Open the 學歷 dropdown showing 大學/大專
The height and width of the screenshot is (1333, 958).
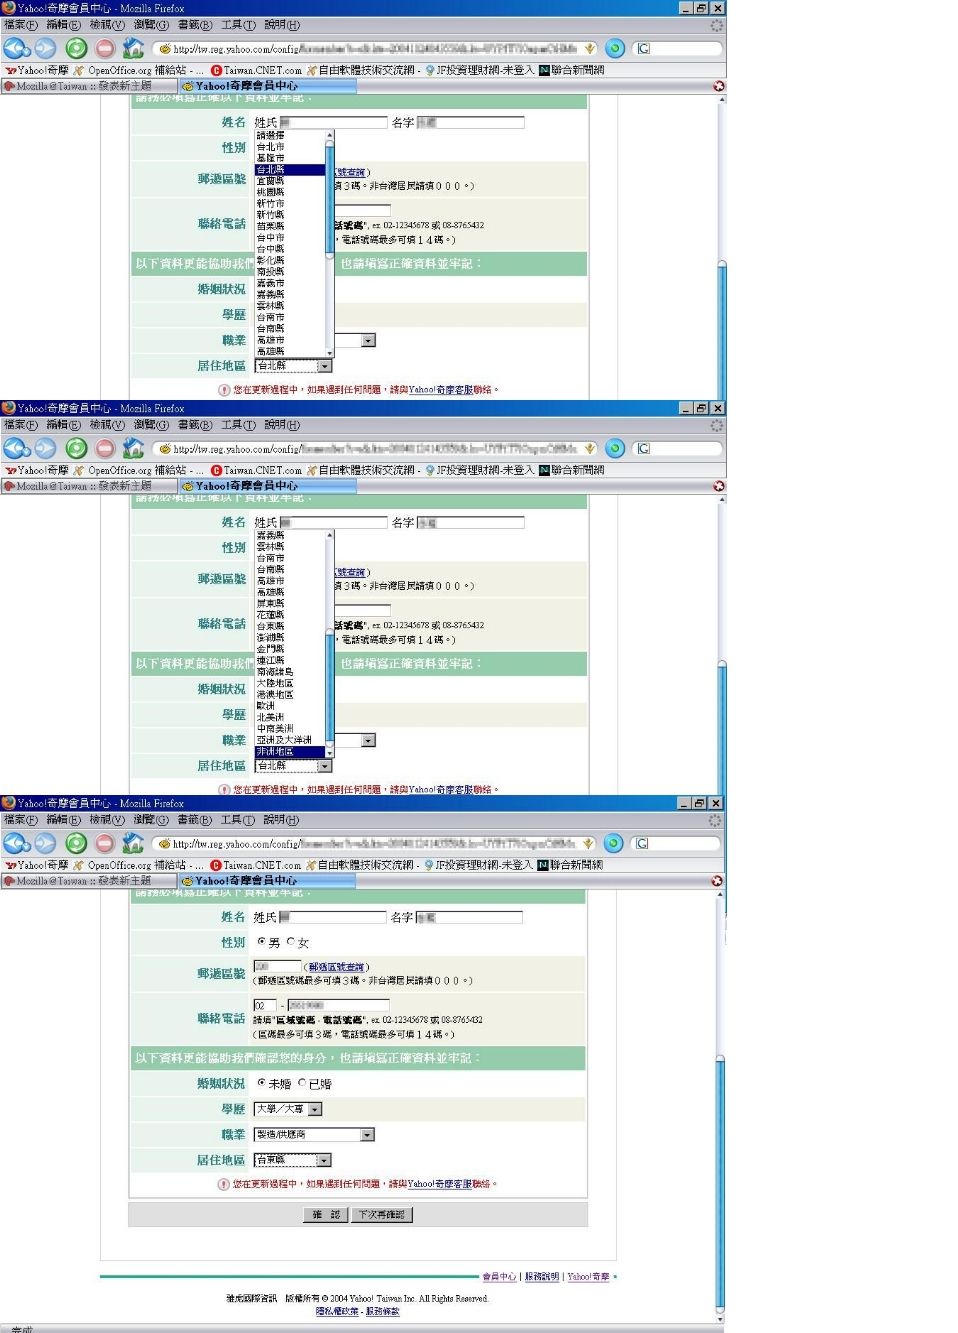point(288,1109)
